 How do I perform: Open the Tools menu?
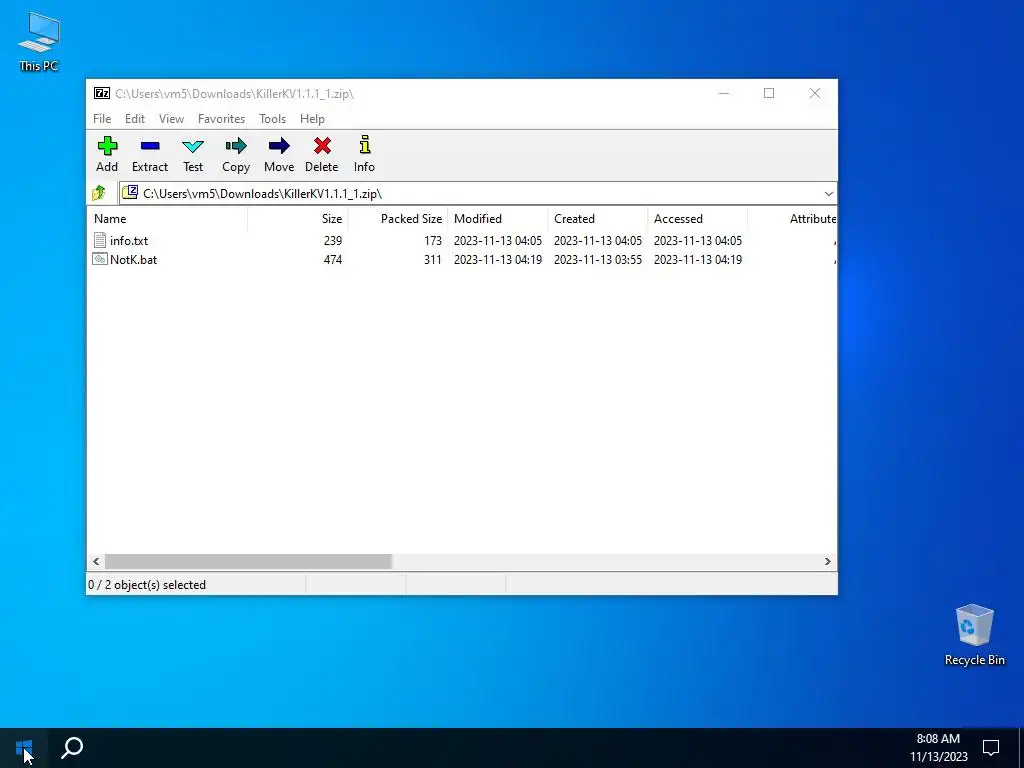pos(272,119)
